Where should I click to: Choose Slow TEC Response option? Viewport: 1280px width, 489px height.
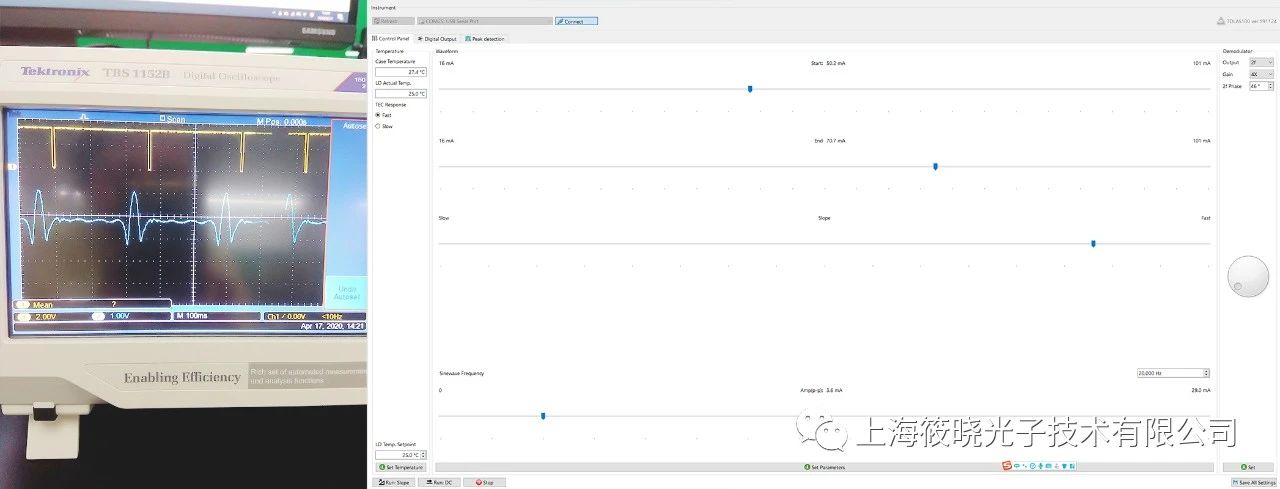pyautogui.click(x=377, y=126)
